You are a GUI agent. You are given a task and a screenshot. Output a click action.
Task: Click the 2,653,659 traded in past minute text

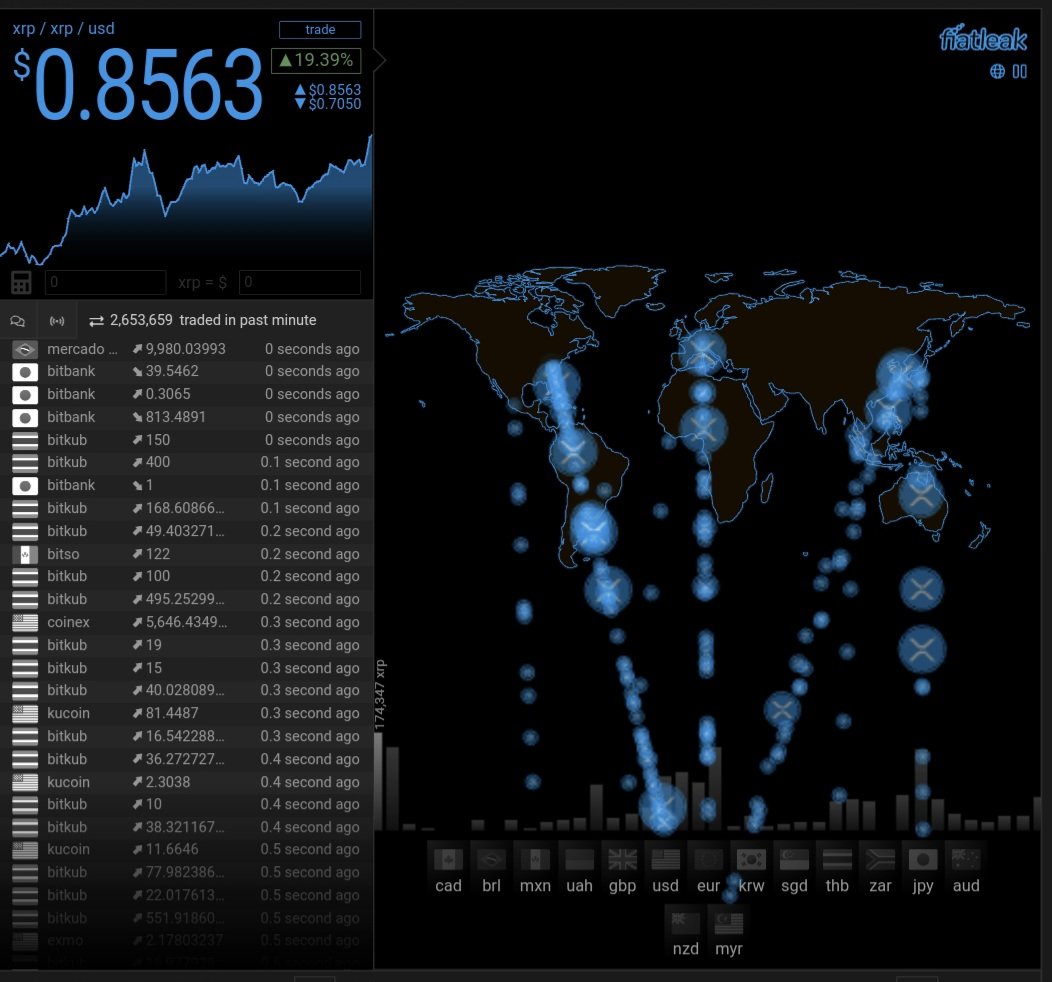click(x=213, y=321)
